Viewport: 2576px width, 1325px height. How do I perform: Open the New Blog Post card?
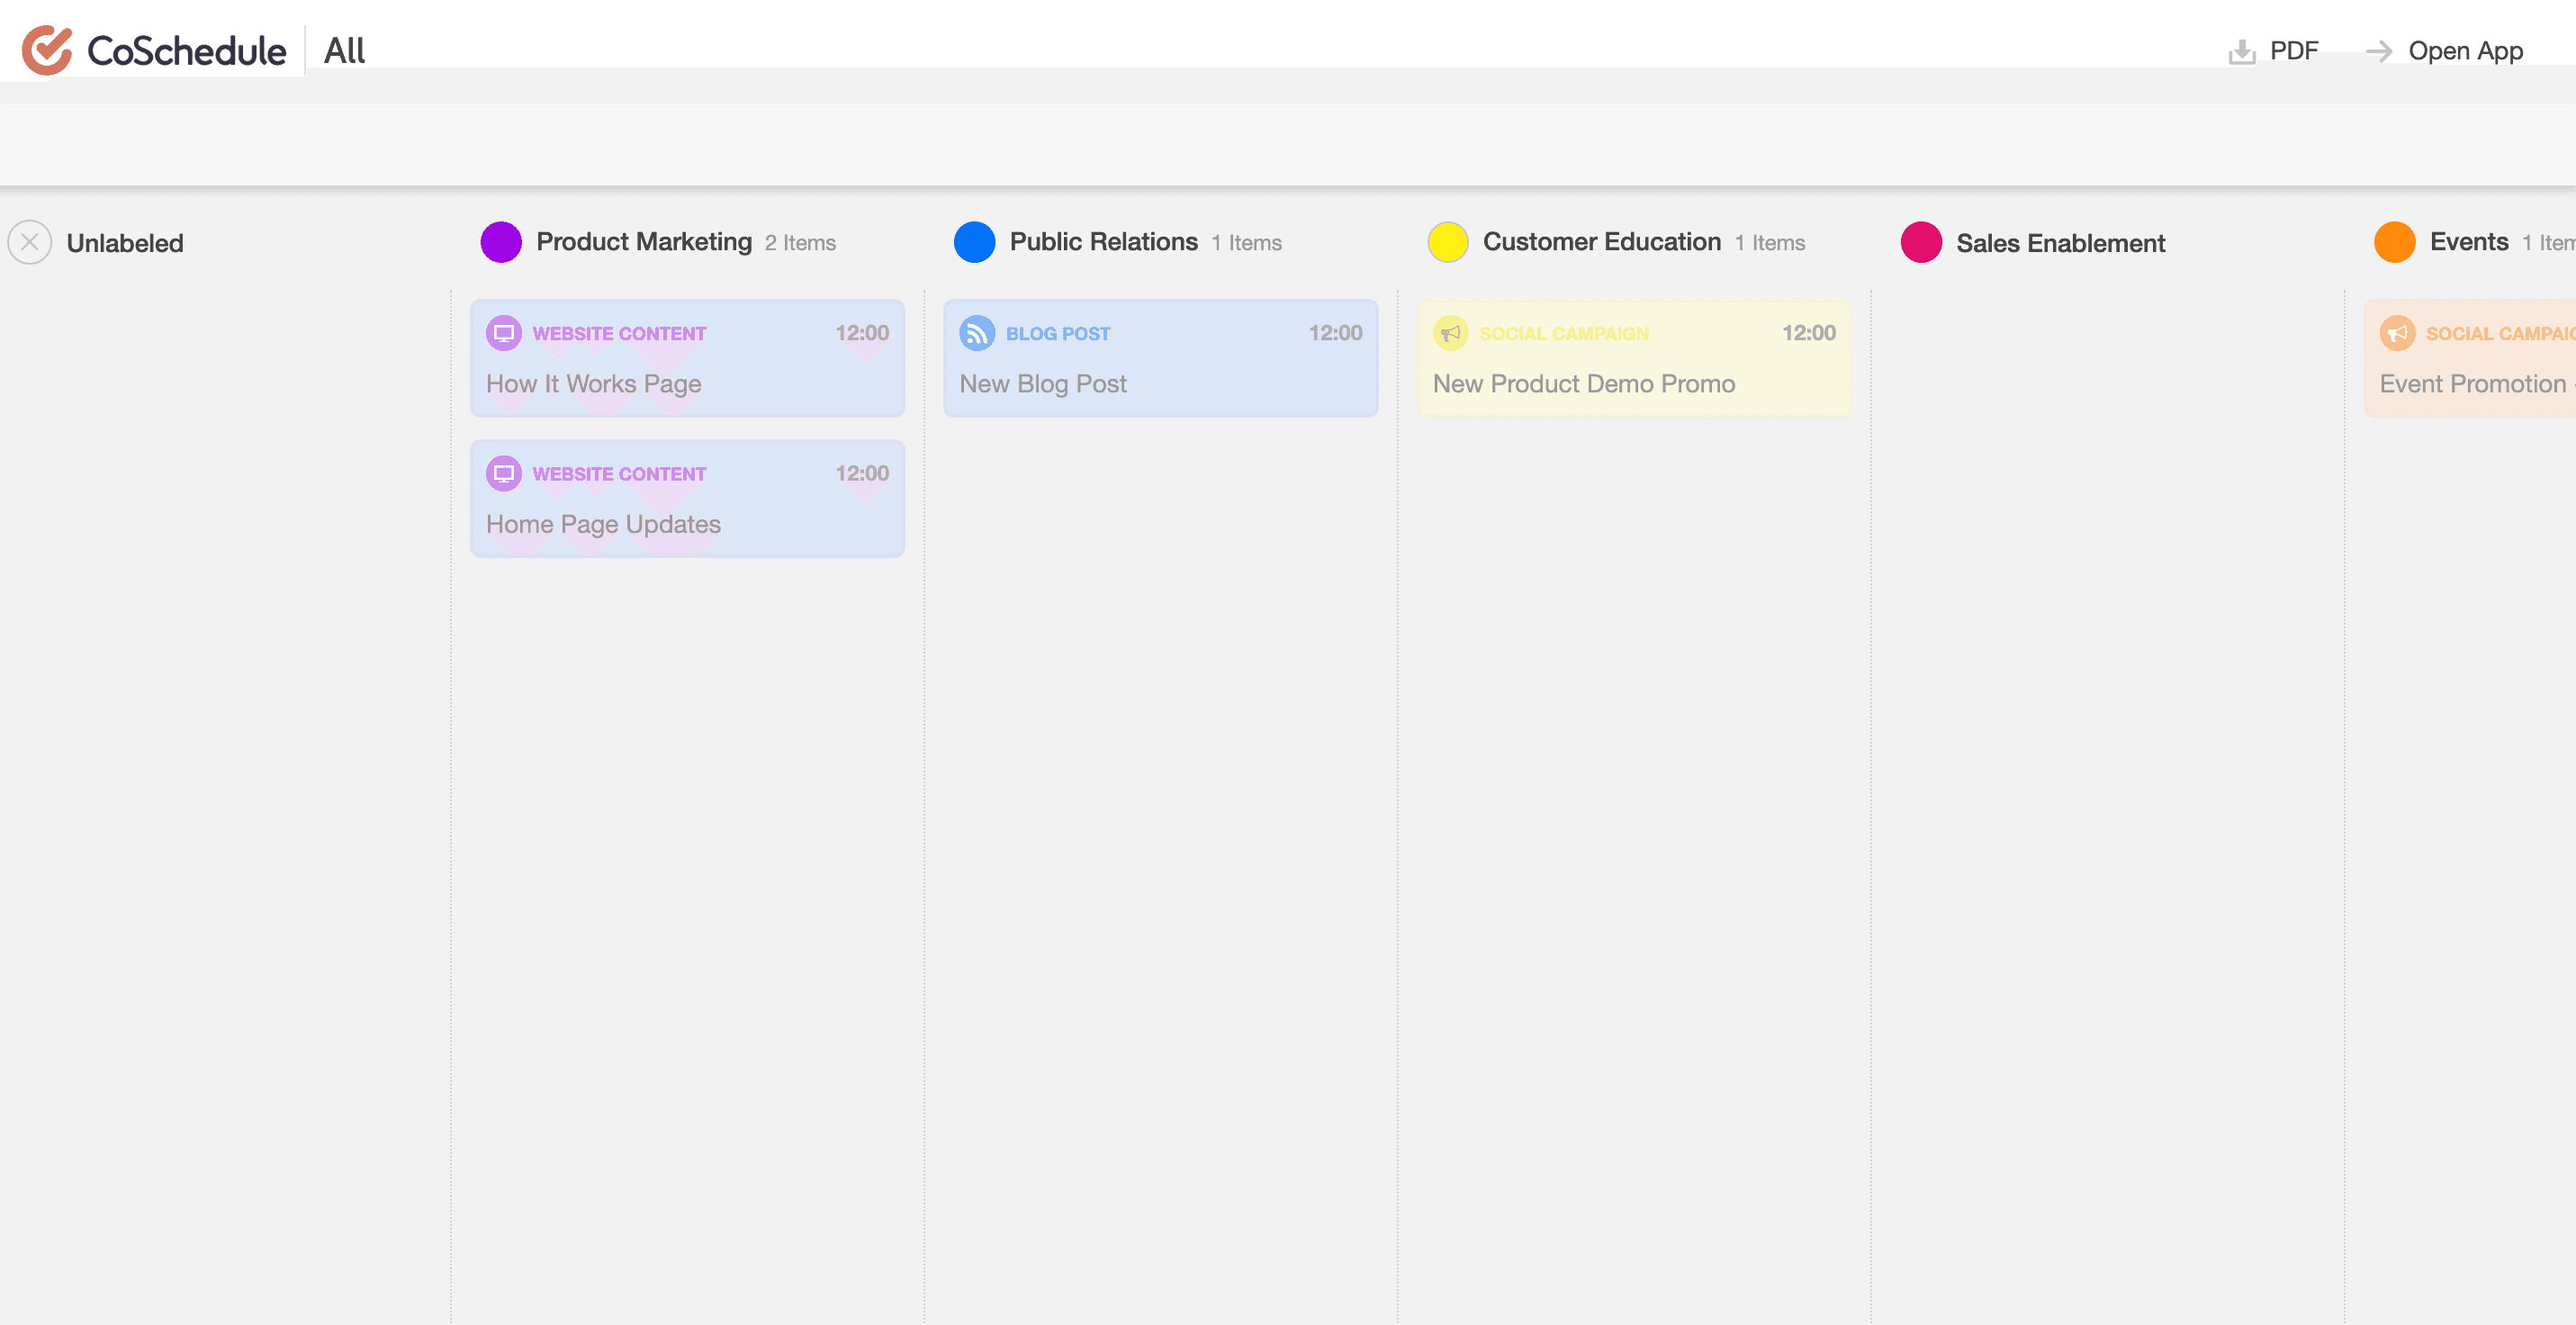[1161, 358]
